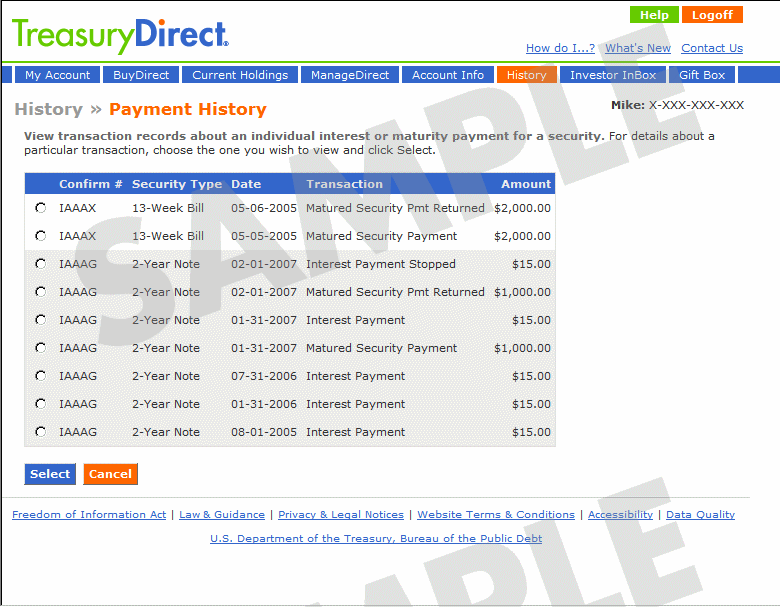Click the Date column header
780x607 pixels.
246,184
